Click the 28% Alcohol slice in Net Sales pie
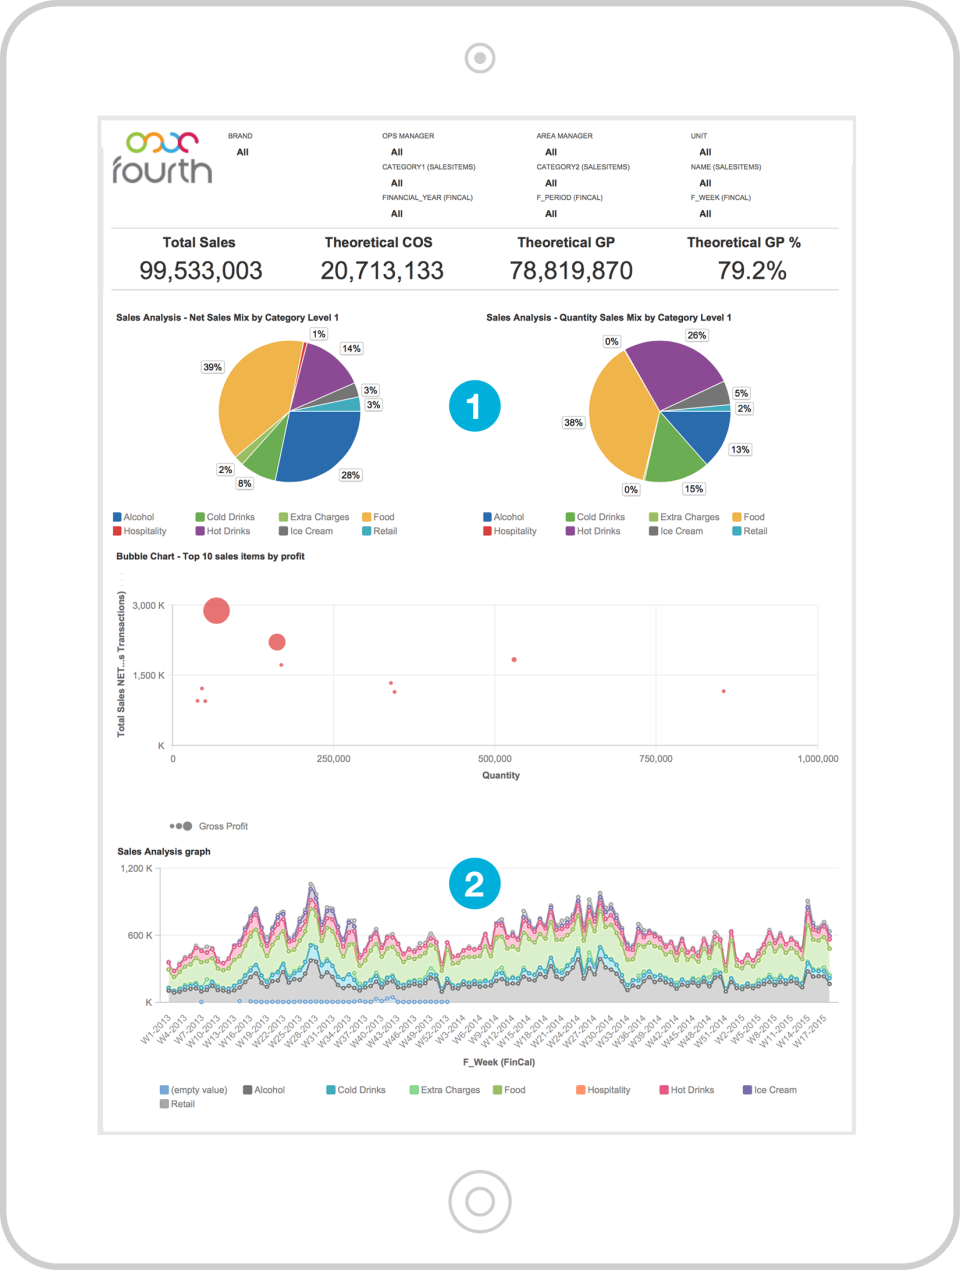Screen dimensions: 960x1270 [320, 447]
